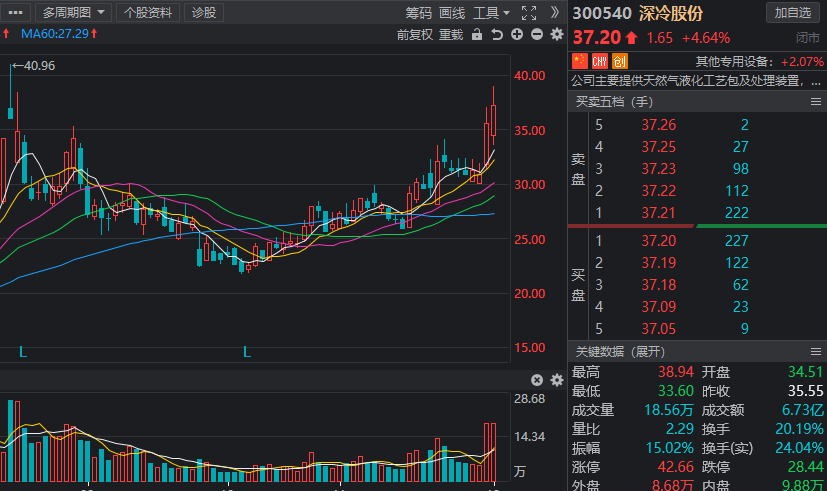Click the undo arrow icon above chart
The height and width of the screenshot is (491, 827).
(497, 35)
